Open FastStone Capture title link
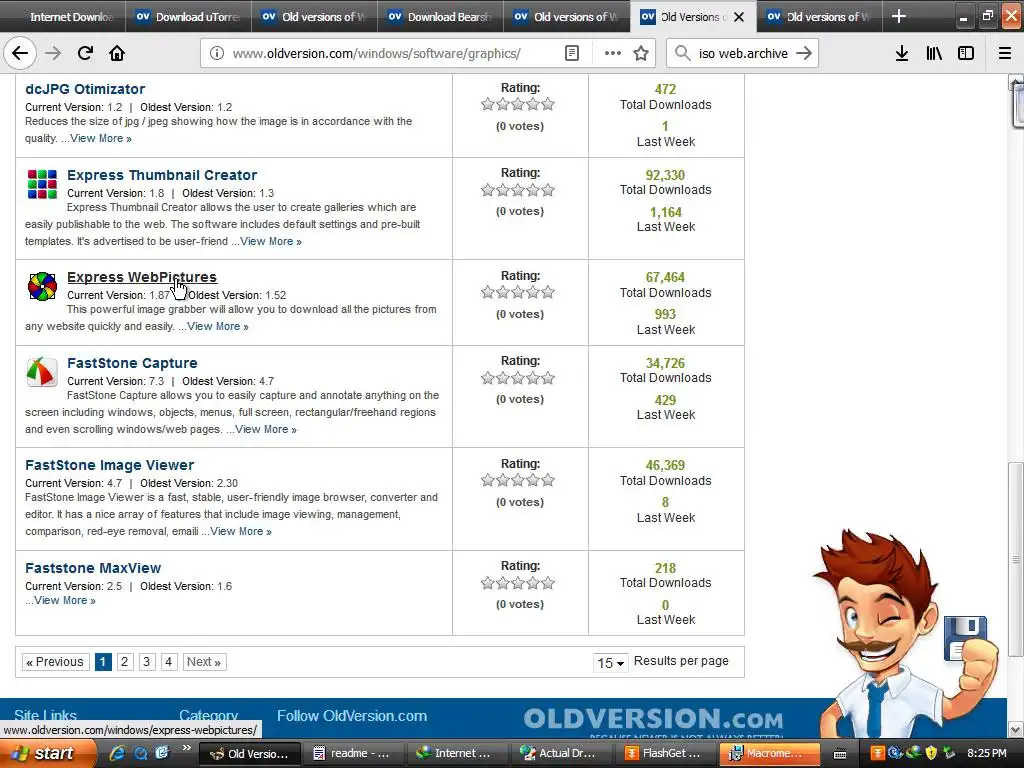Image resolution: width=1024 pixels, height=768 pixels. 132,363
